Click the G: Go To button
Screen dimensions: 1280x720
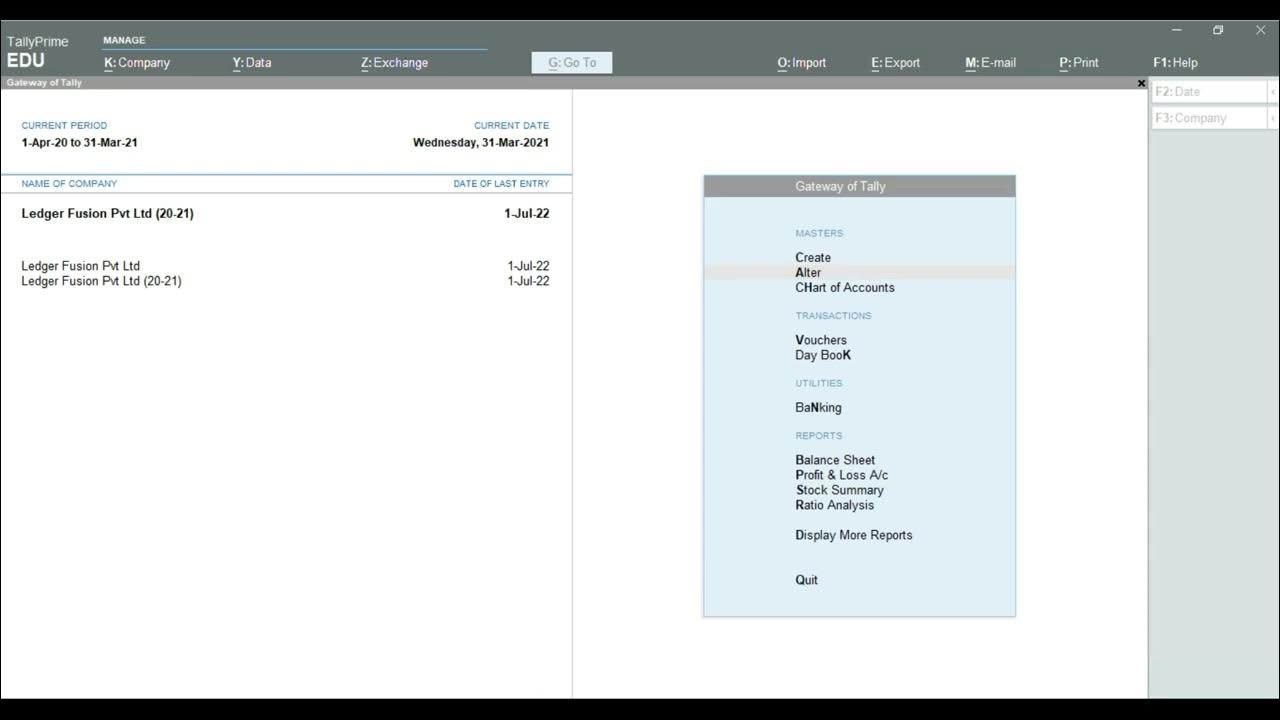tap(572, 62)
